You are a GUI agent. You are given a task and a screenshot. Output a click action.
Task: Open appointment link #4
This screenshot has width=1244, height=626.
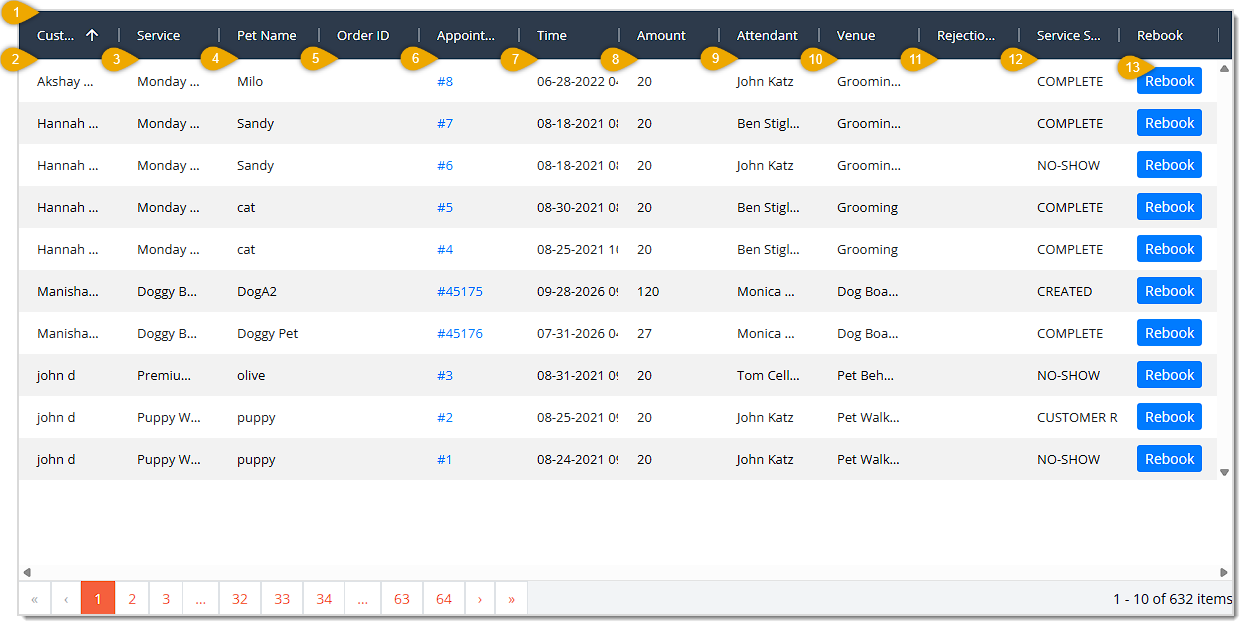445,249
